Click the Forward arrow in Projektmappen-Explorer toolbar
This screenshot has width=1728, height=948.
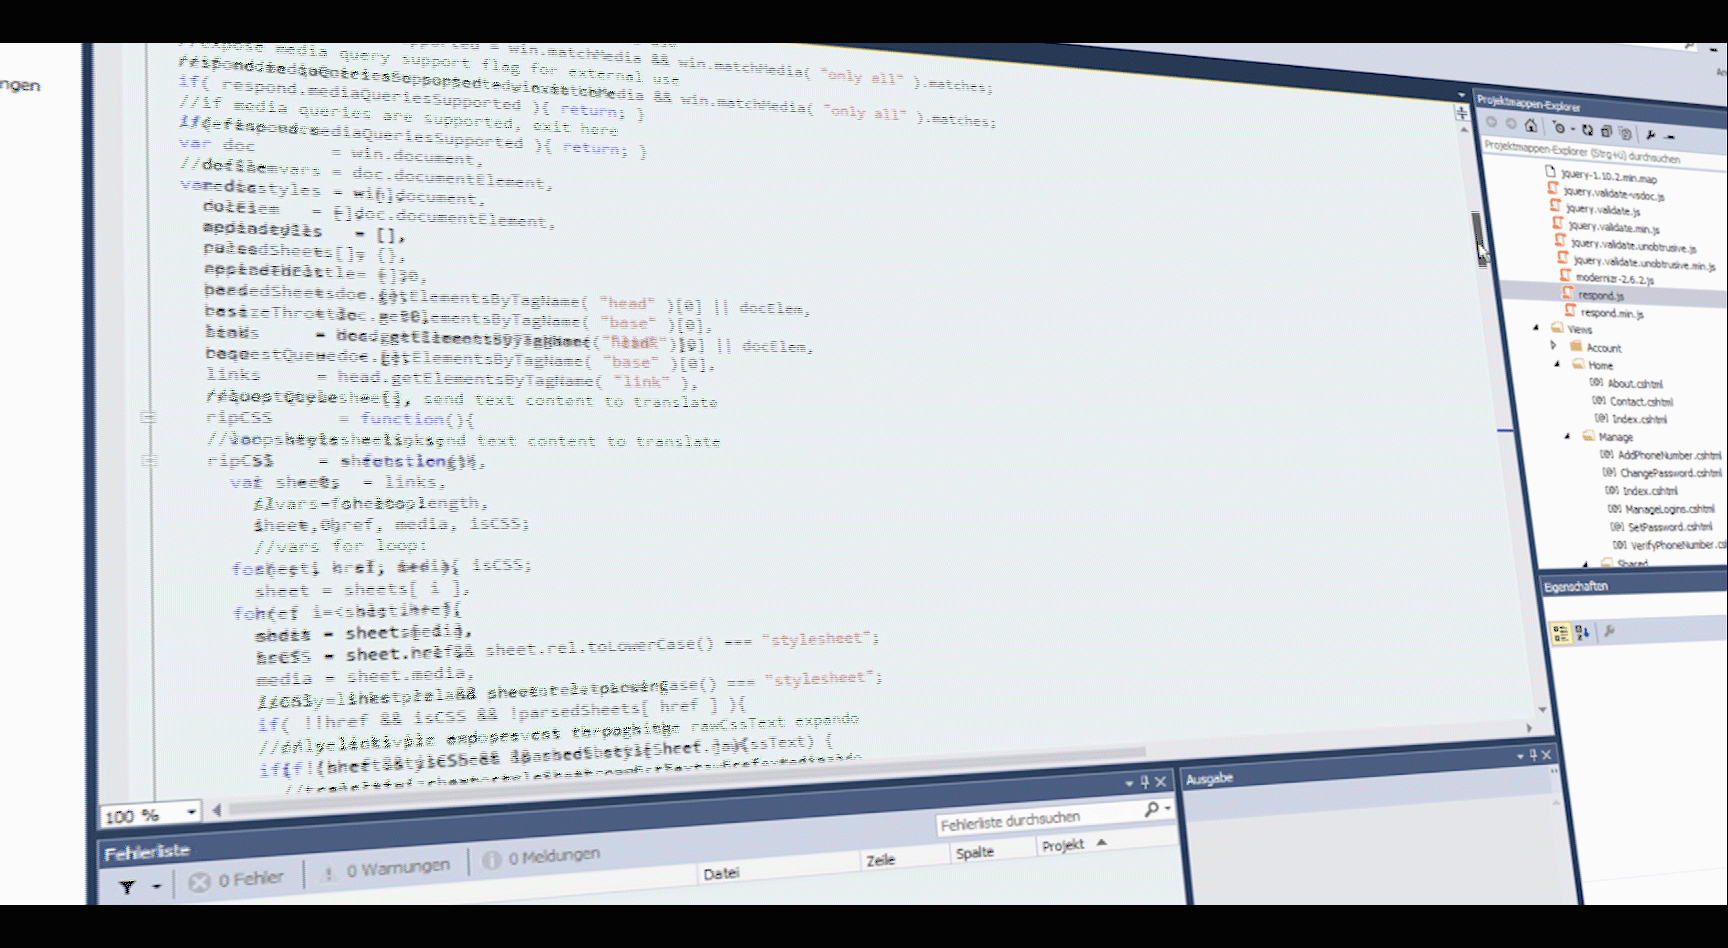[1510, 123]
